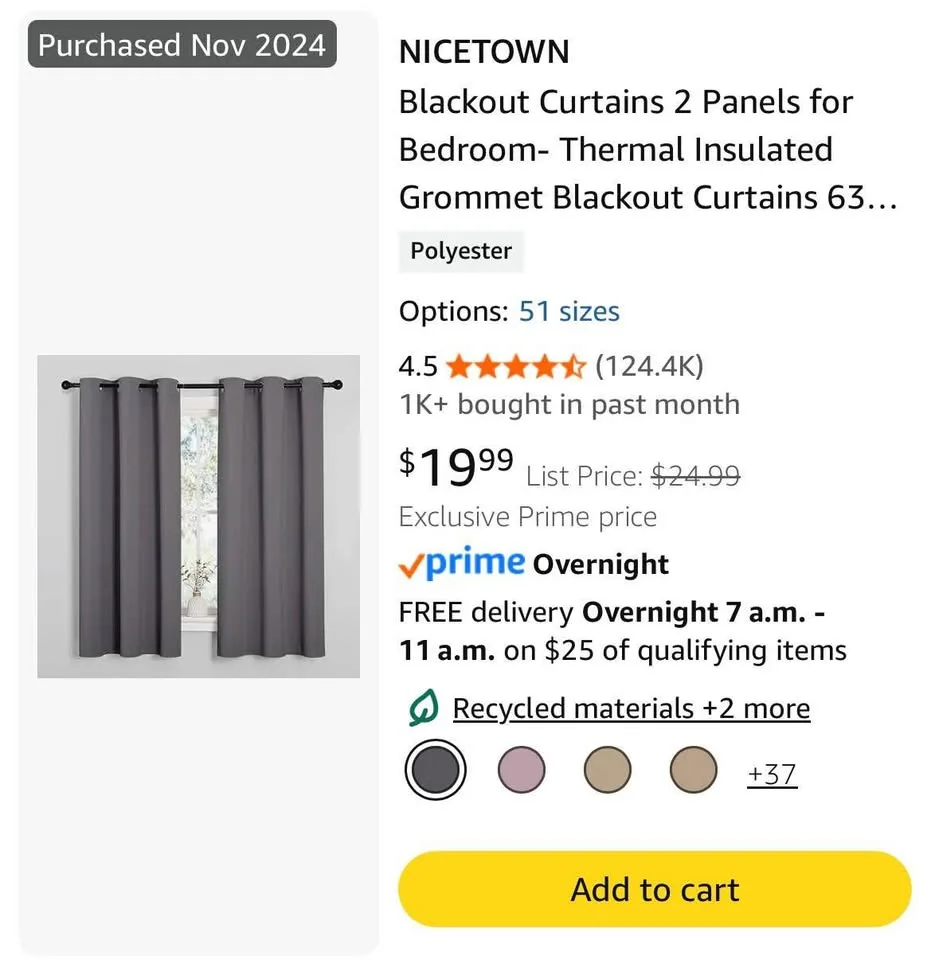Select the gray curtain color option
Viewport: 931px width, 960px height.
click(x=435, y=770)
